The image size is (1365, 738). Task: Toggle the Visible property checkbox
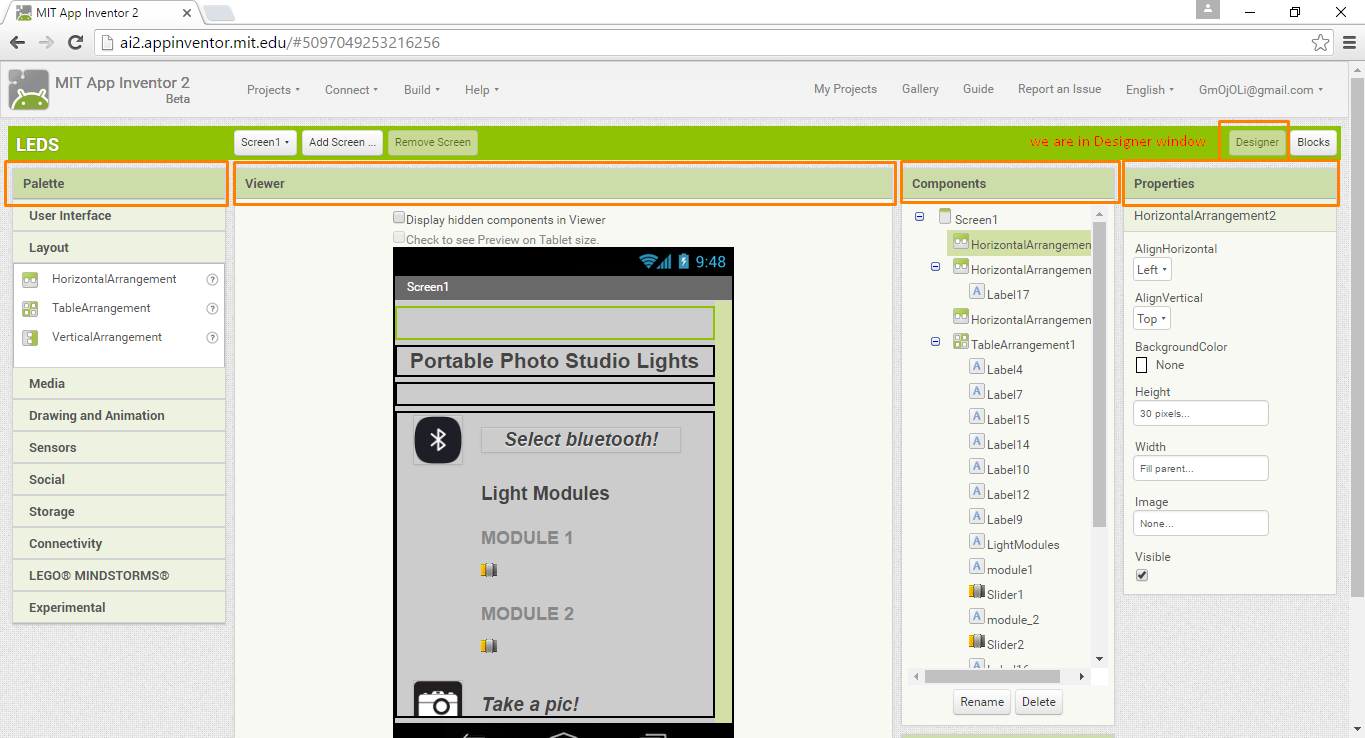1142,575
